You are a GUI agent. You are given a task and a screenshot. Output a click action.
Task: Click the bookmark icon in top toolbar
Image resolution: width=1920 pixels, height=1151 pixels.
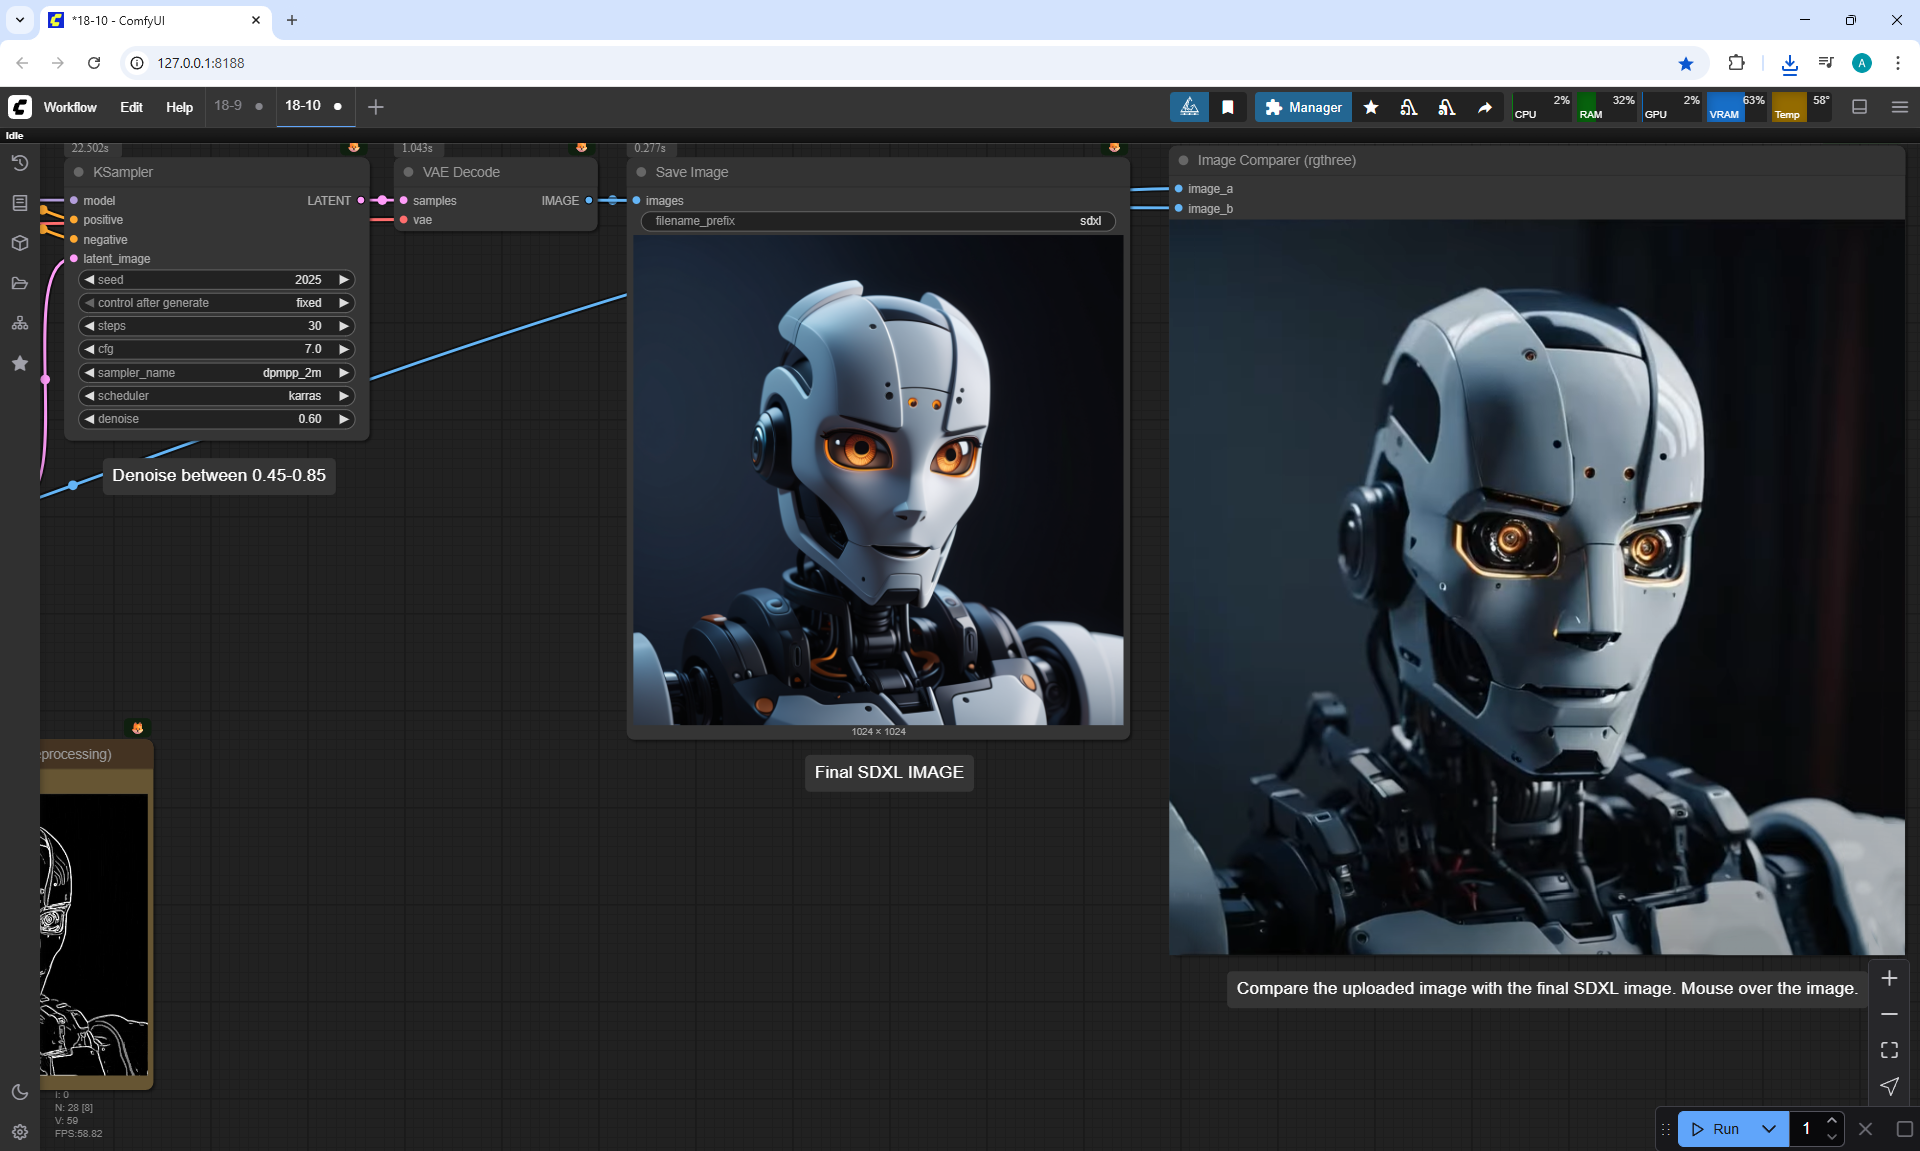(x=1228, y=107)
